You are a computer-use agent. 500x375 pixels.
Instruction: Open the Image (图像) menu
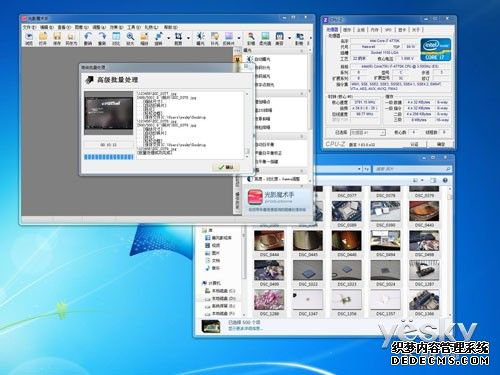click(x=81, y=27)
